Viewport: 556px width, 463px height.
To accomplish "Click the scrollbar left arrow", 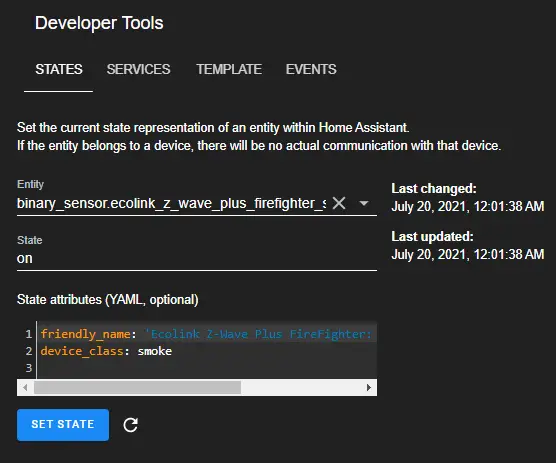I will 25,387.
